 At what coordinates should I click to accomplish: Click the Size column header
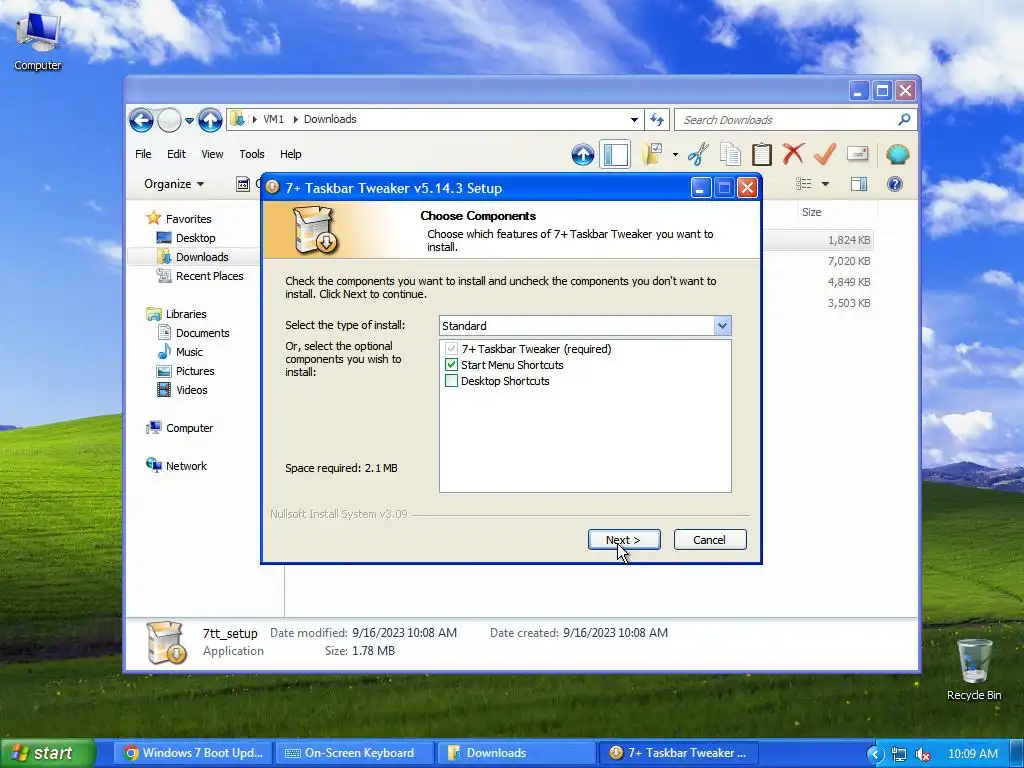pyautogui.click(x=812, y=212)
